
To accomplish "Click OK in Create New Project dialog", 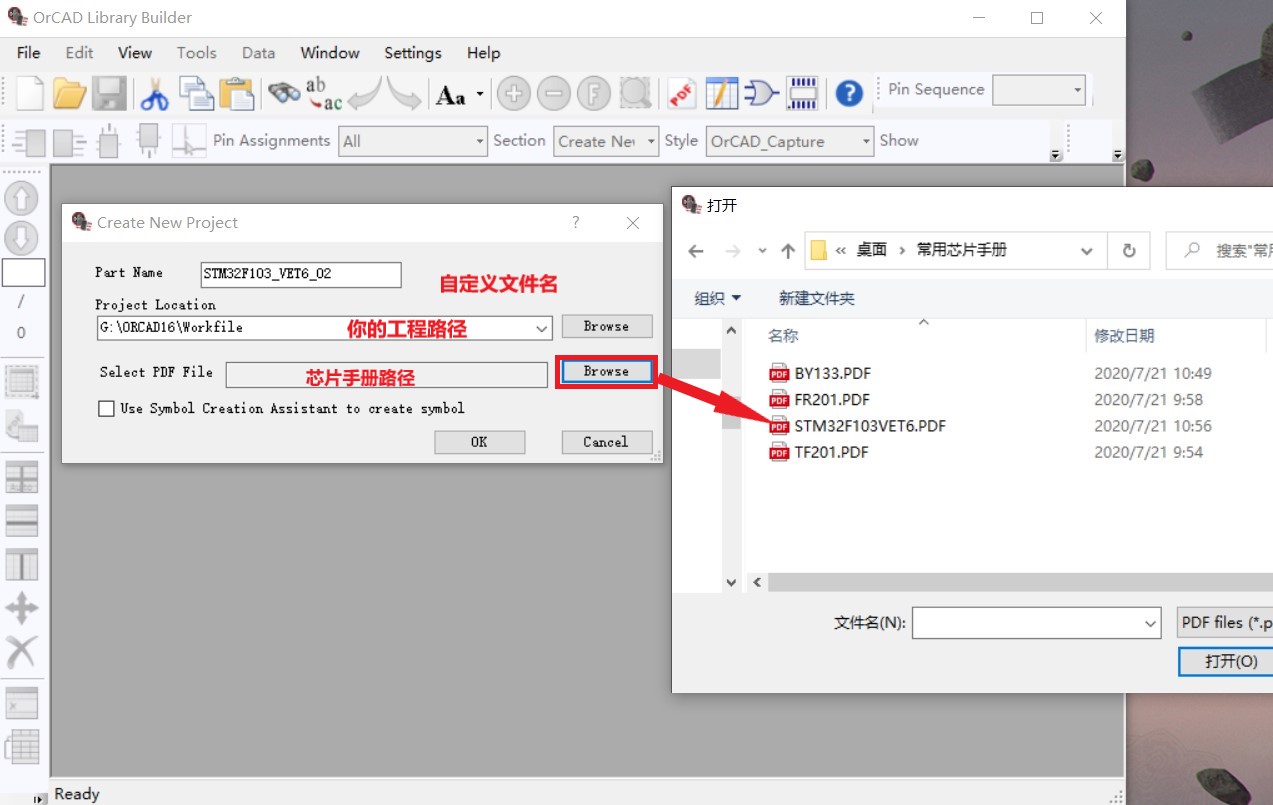I will [479, 441].
